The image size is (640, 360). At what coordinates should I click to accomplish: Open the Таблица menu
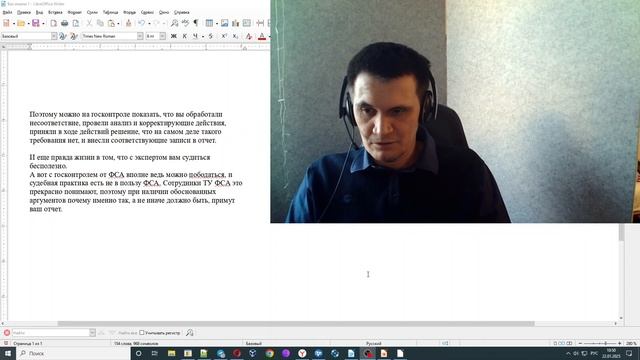(110, 12)
